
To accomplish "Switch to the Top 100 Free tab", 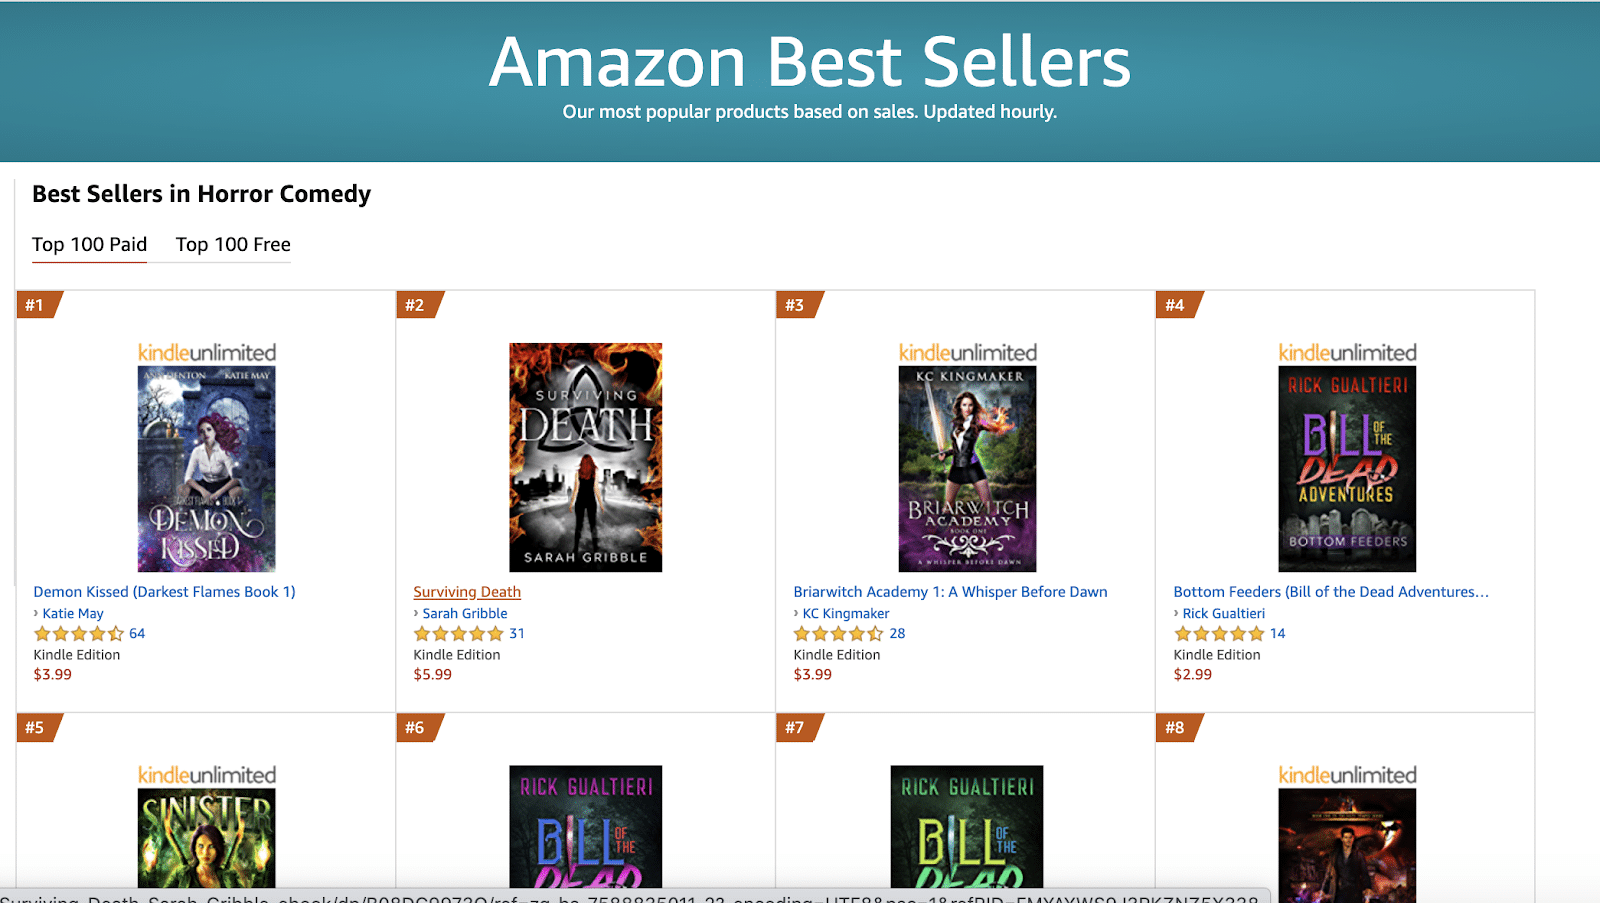I will [x=233, y=244].
